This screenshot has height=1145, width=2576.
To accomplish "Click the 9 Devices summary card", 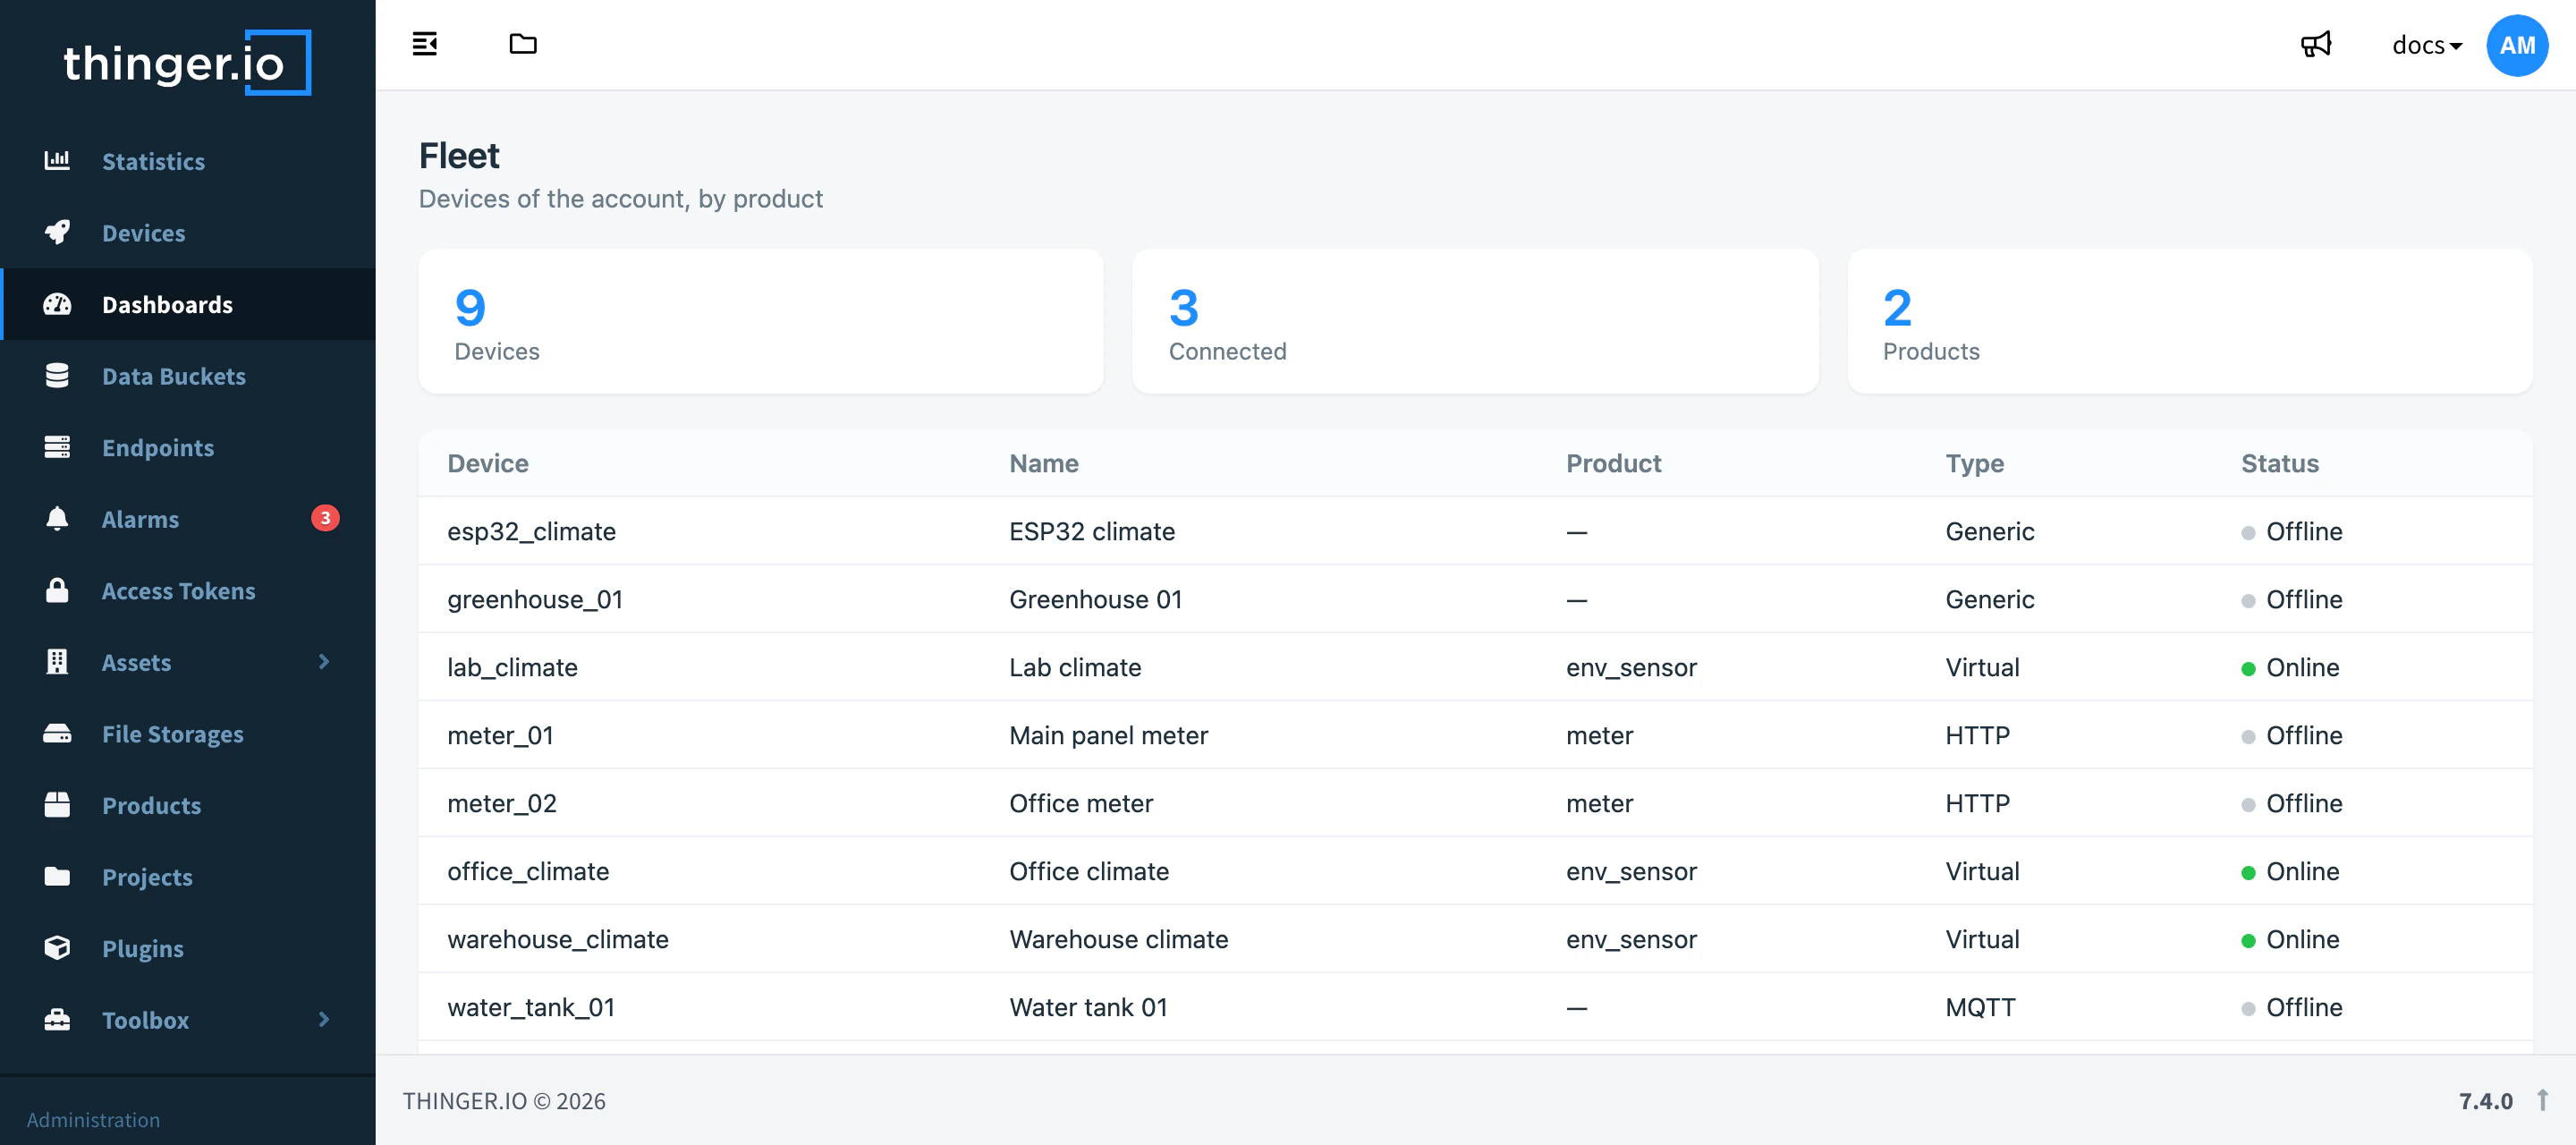I will coord(761,322).
